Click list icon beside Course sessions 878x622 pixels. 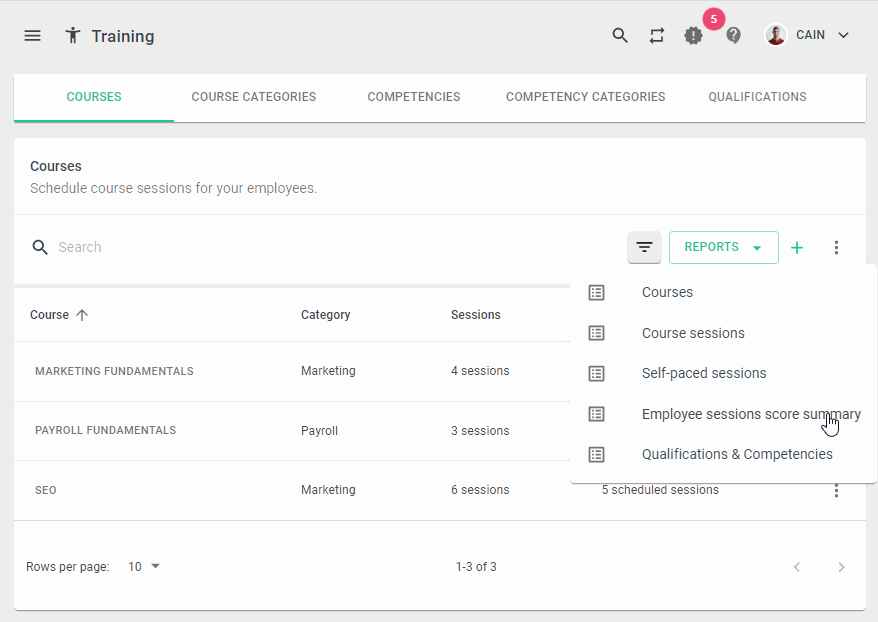point(596,333)
